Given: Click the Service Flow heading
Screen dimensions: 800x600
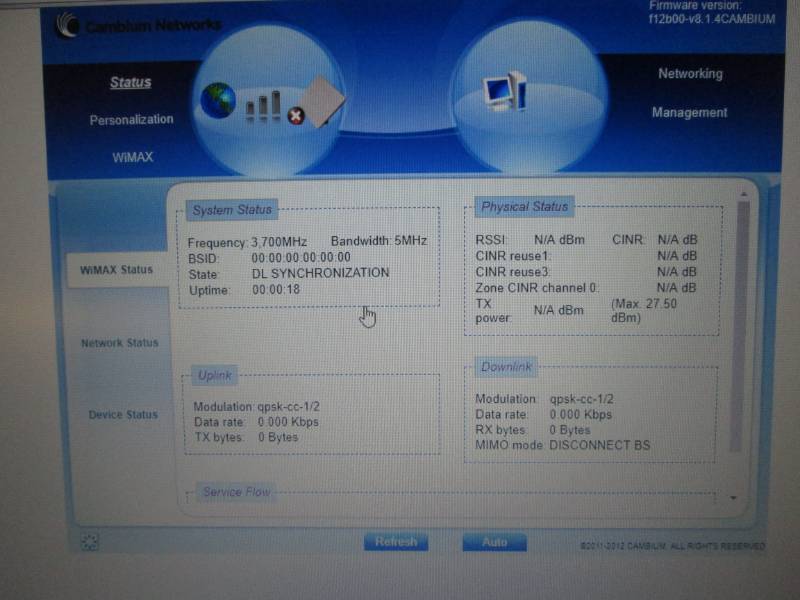Looking at the screenshot, I should point(236,492).
